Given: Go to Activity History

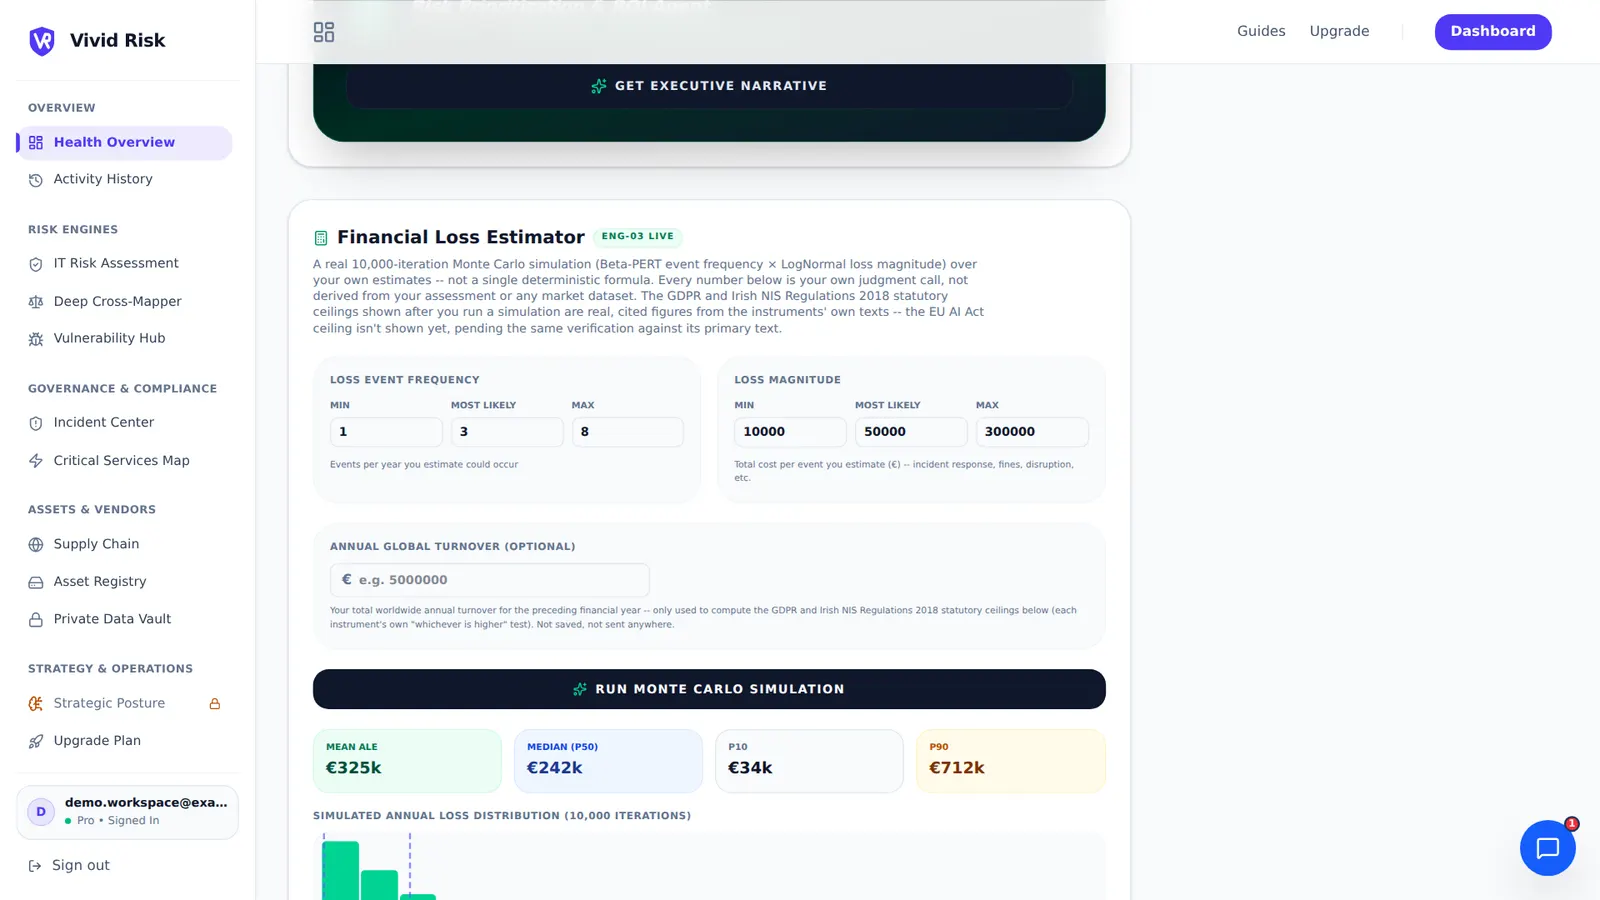Looking at the screenshot, I should point(125,180).
